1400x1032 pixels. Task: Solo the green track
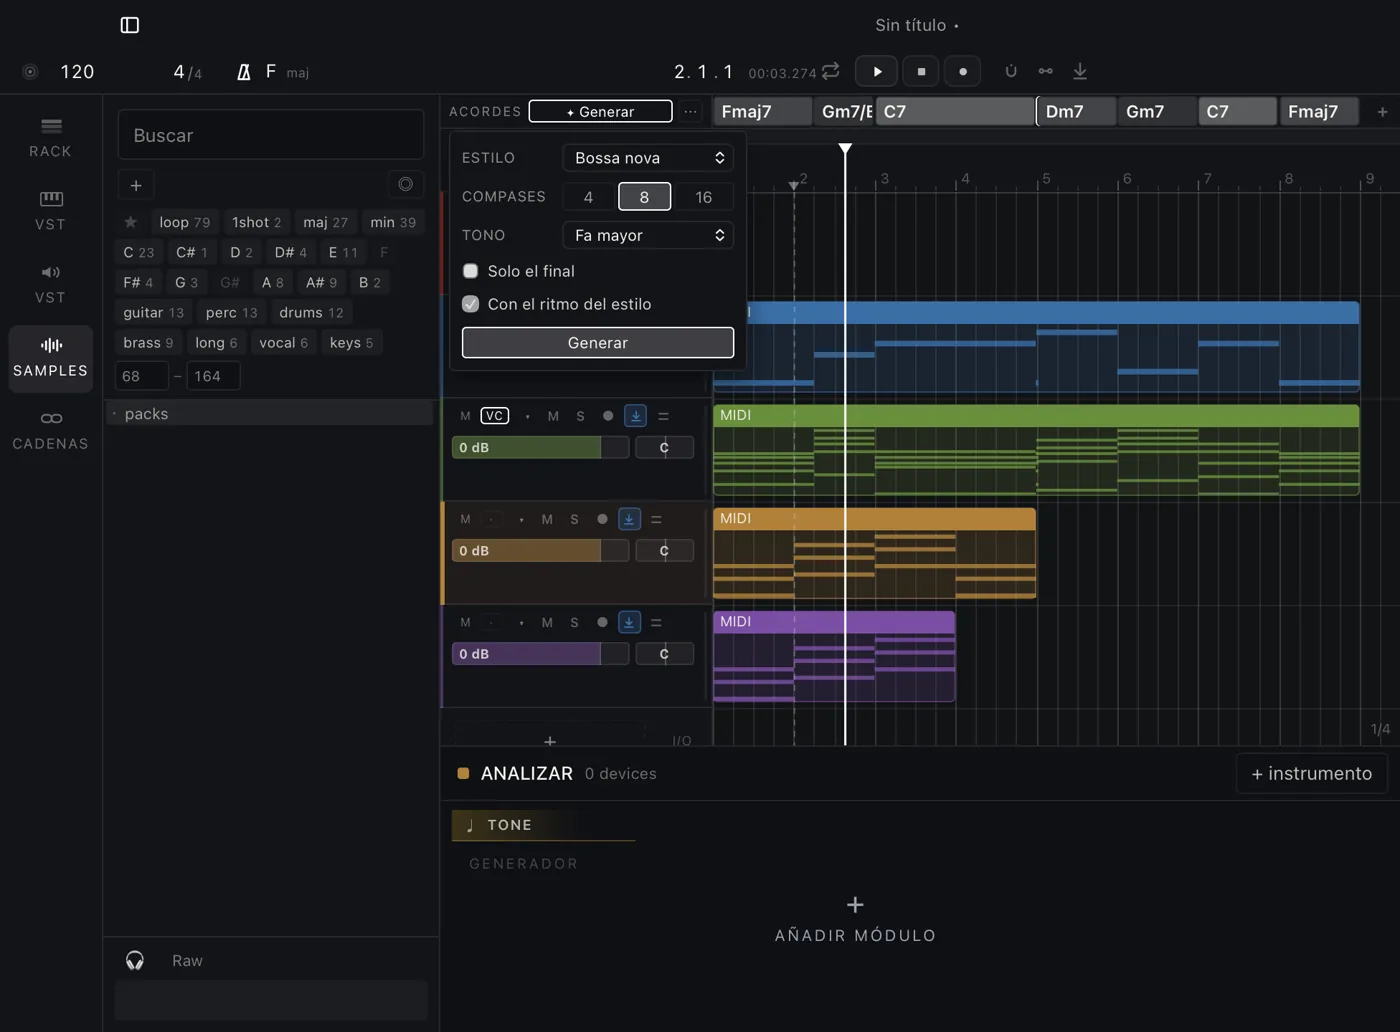[580, 416]
